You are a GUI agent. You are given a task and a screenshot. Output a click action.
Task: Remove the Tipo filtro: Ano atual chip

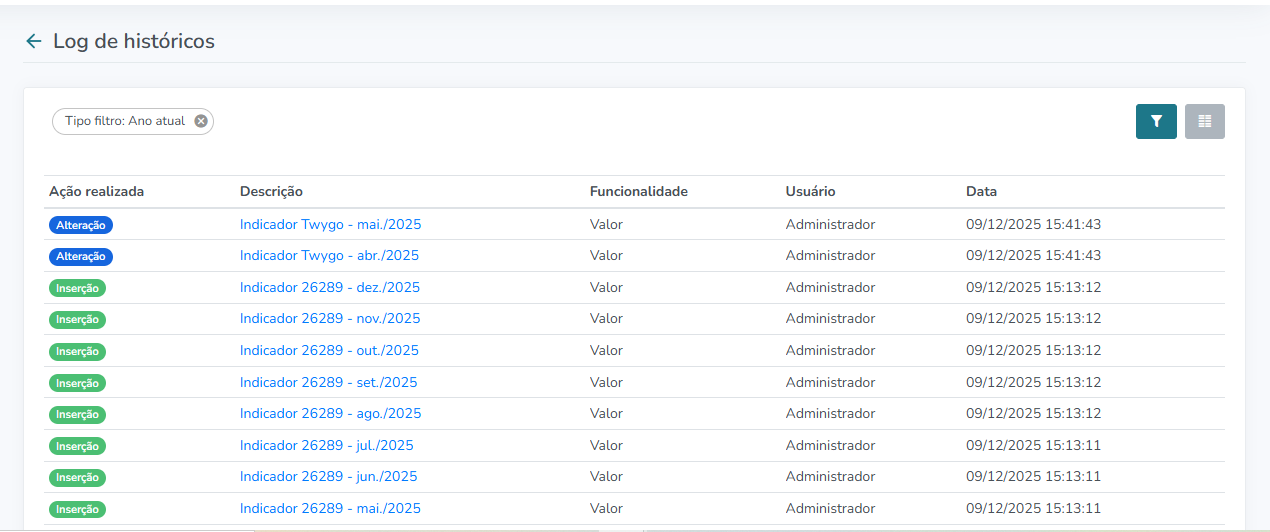click(x=201, y=121)
